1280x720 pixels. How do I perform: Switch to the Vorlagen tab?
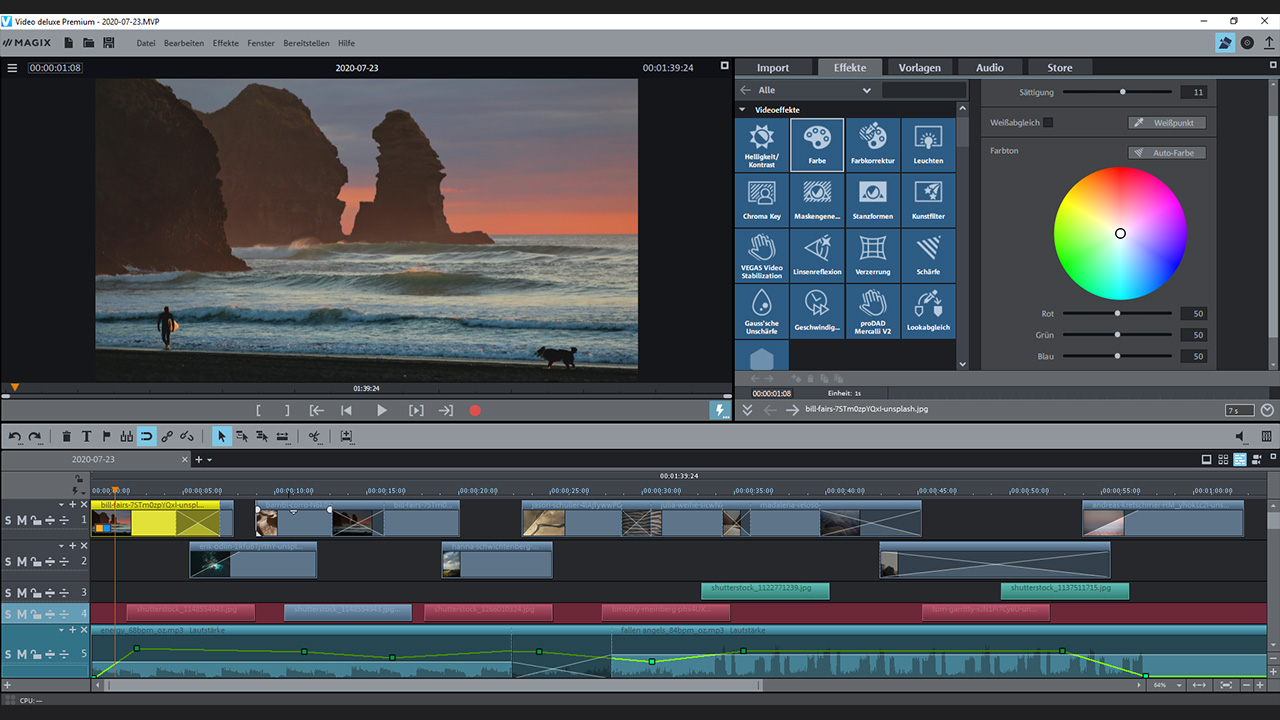click(x=919, y=67)
